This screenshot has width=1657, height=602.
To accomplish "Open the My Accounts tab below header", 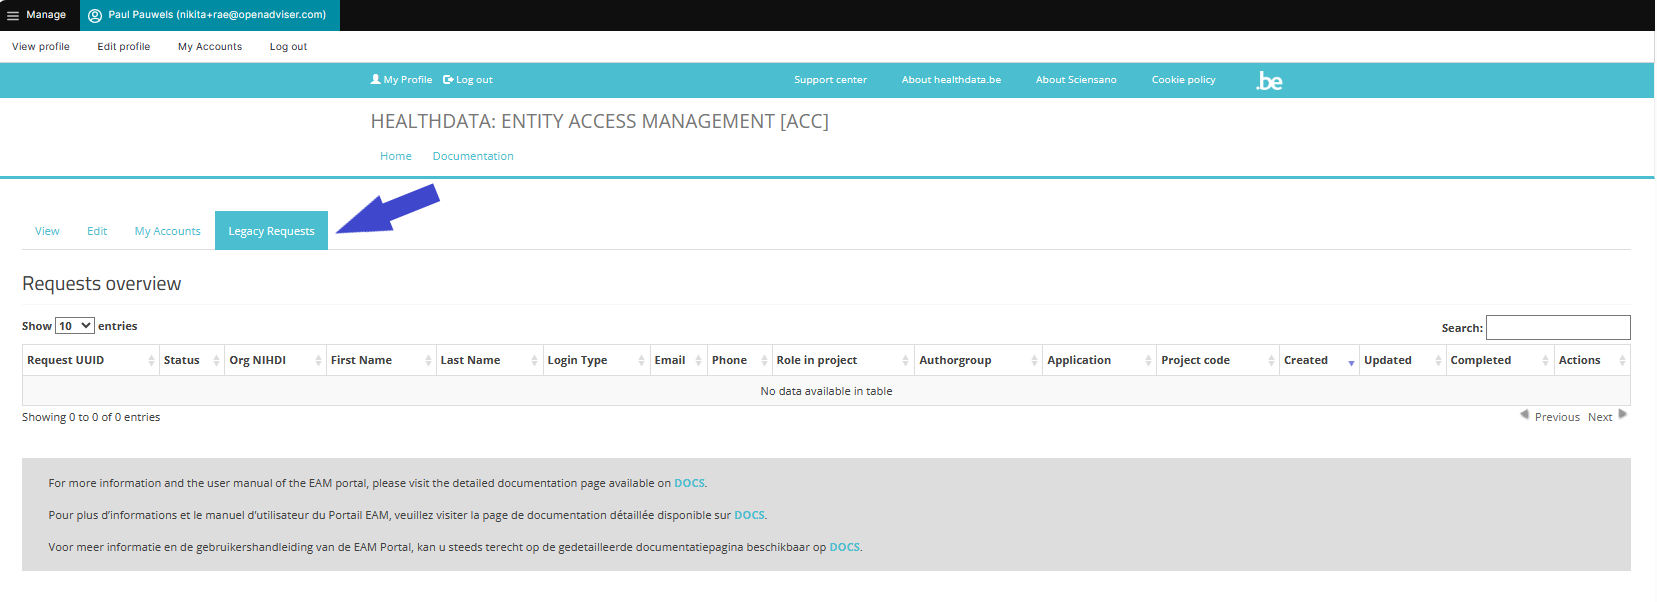I will pyautogui.click(x=167, y=231).
